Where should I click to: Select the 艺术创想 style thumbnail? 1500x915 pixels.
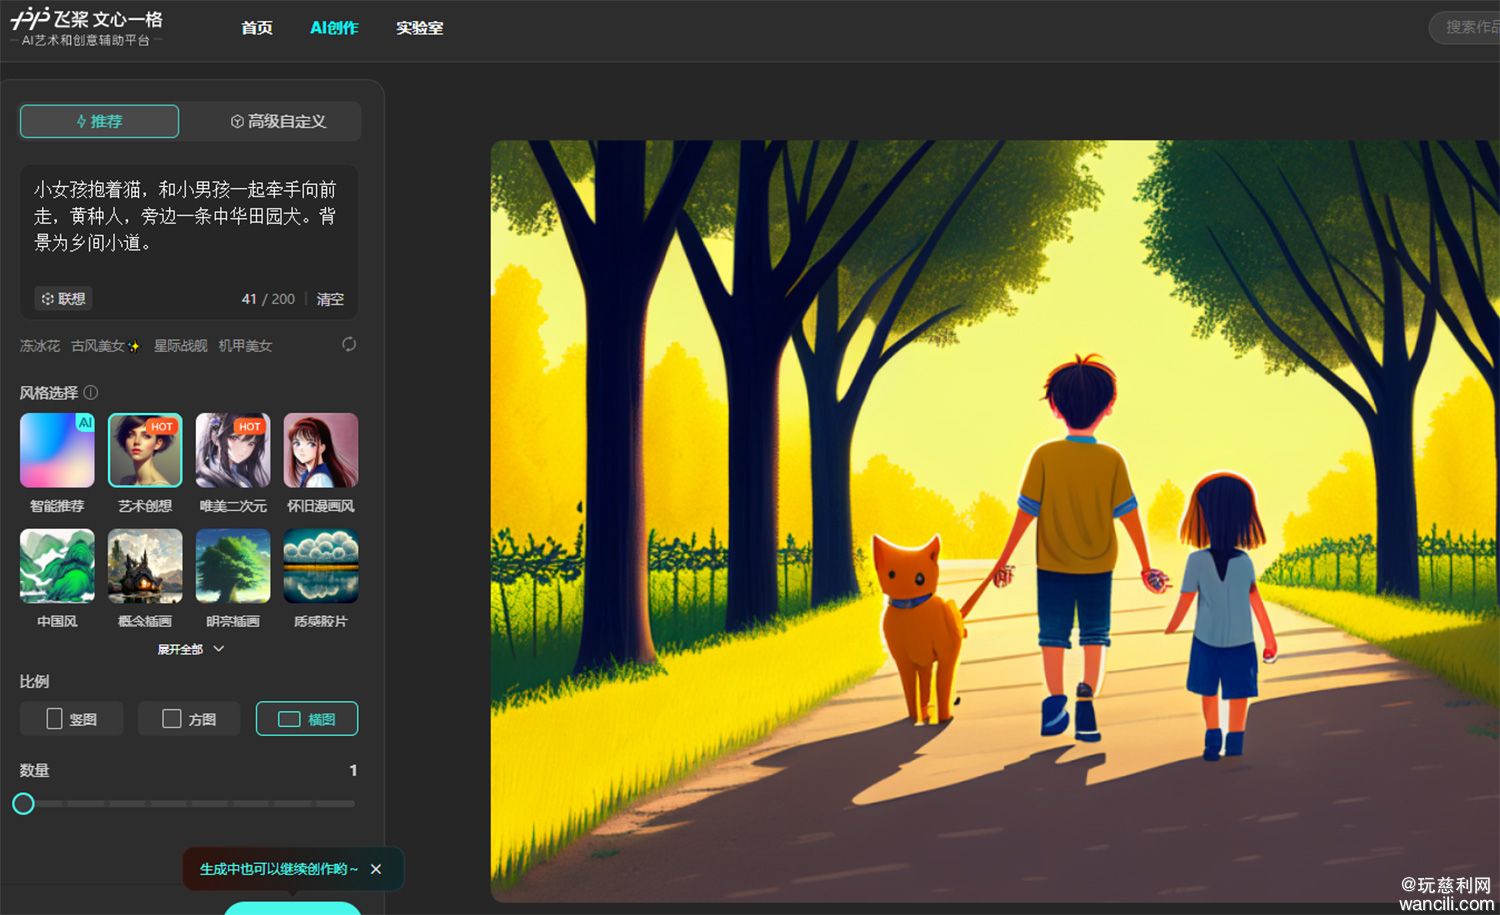145,450
